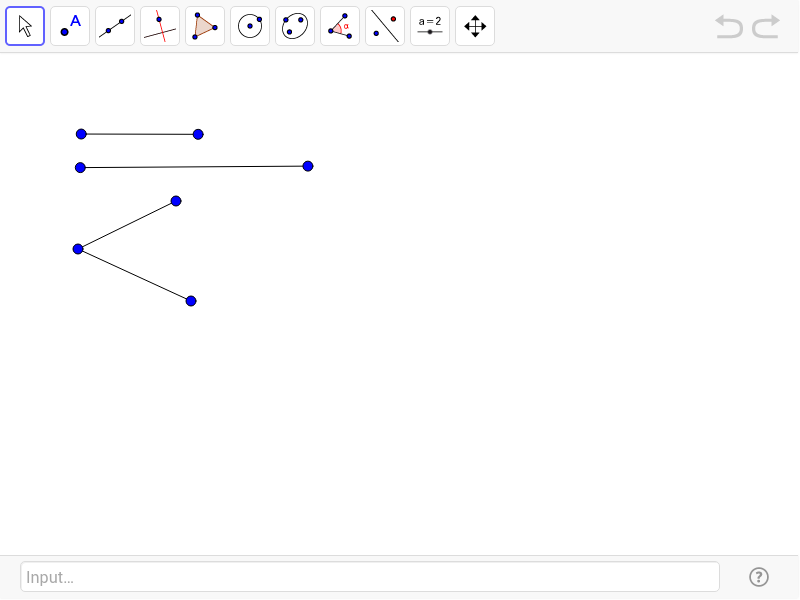Select the lower endpoint of the angle shape
800x600 pixels.
(x=191, y=301)
